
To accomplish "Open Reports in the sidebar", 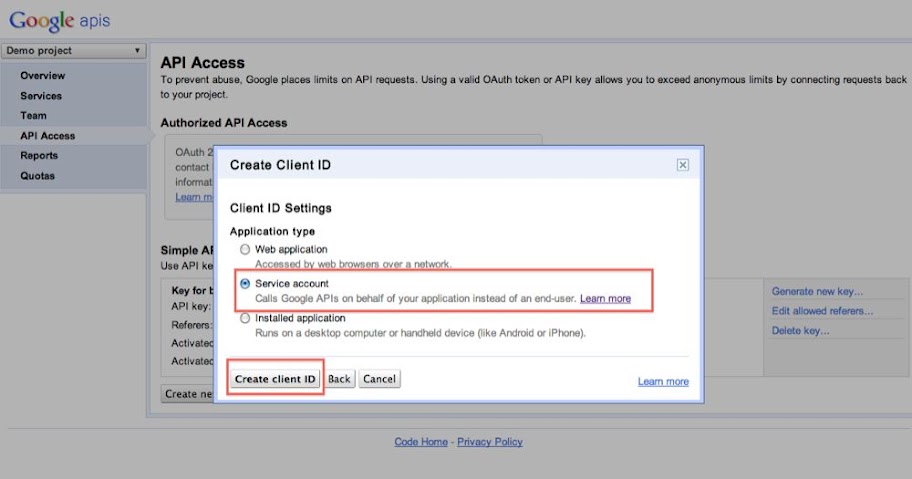I will click(39, 156).
